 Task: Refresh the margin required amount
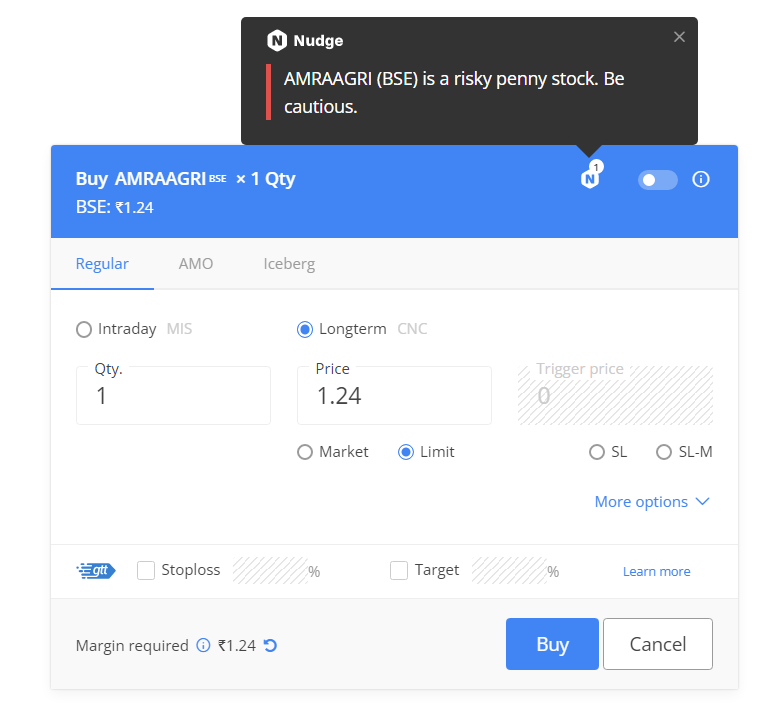pos(270,645)
